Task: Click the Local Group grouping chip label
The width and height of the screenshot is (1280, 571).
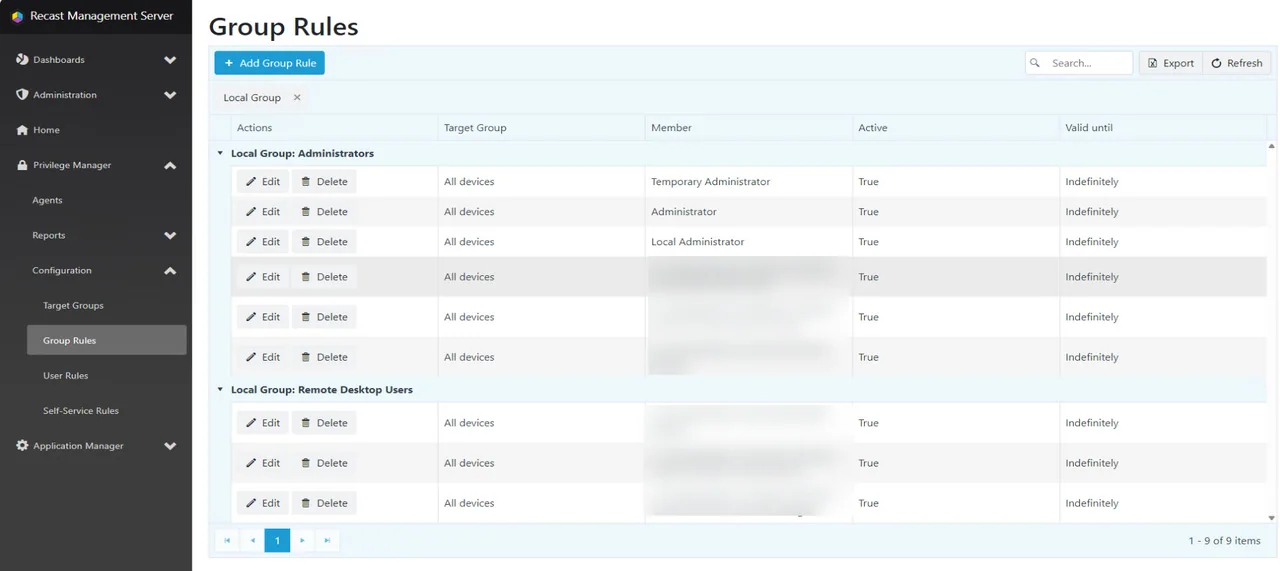Action: click(252, 98)
